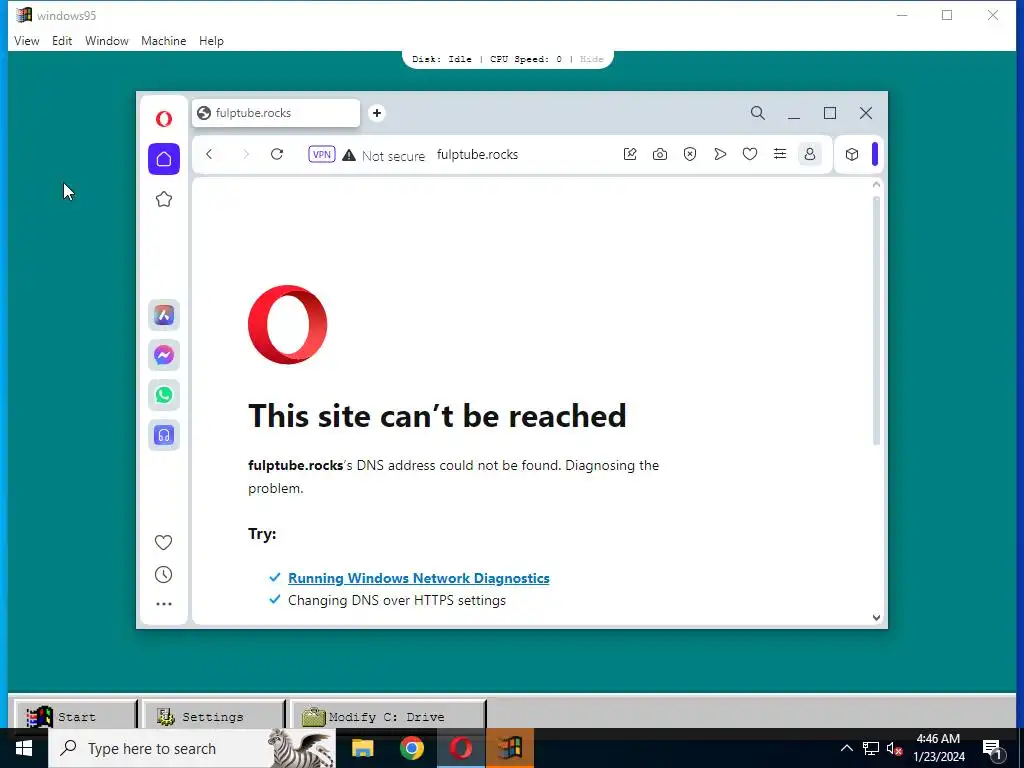The image size is (1024, 768).
Task: Click Running Windows Network Diagnostics link
Action: pyautogui.click(x=419, y=578)
